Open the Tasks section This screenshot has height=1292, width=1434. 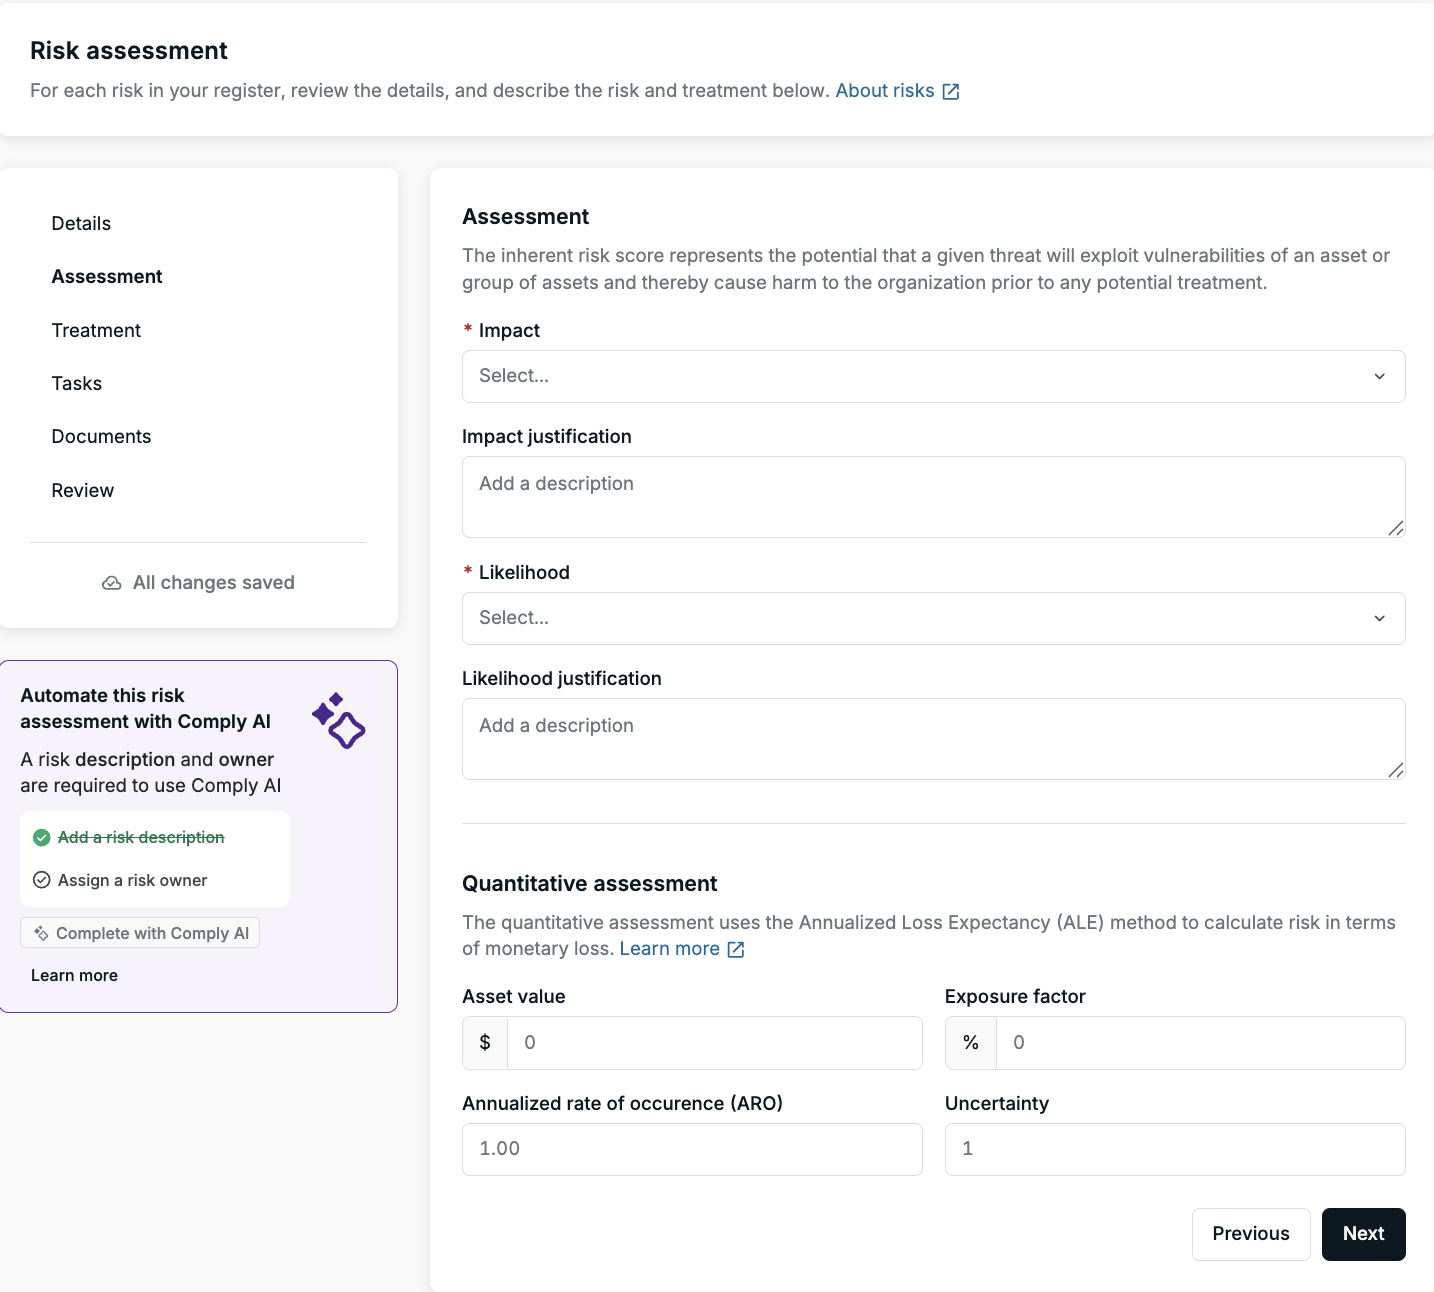point(77,384)
